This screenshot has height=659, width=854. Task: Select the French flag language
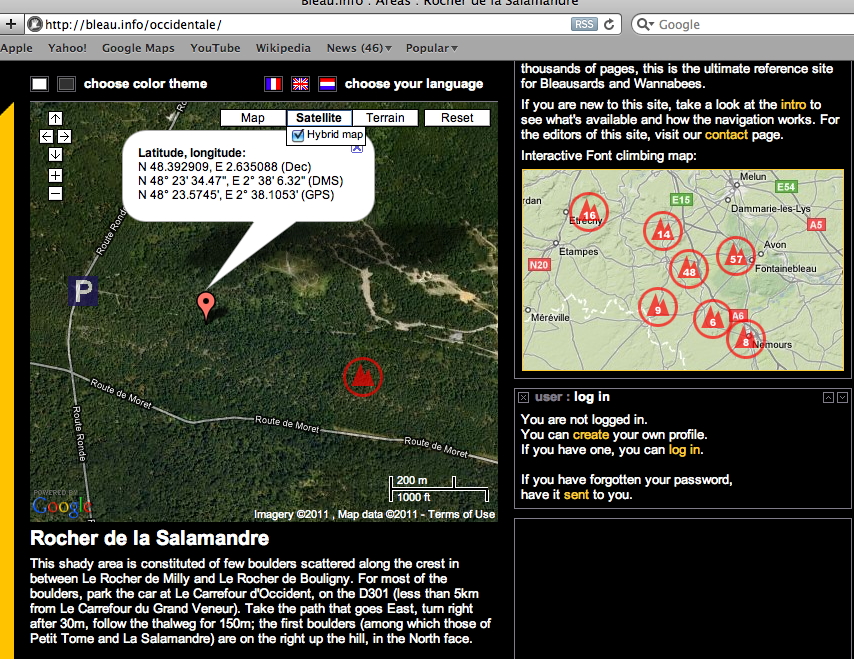coord(273,84)
